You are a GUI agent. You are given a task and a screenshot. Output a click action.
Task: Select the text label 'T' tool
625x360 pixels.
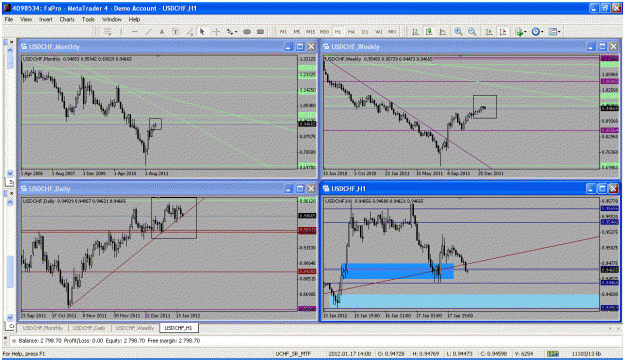pyautogui.click(x=175, y=32)
